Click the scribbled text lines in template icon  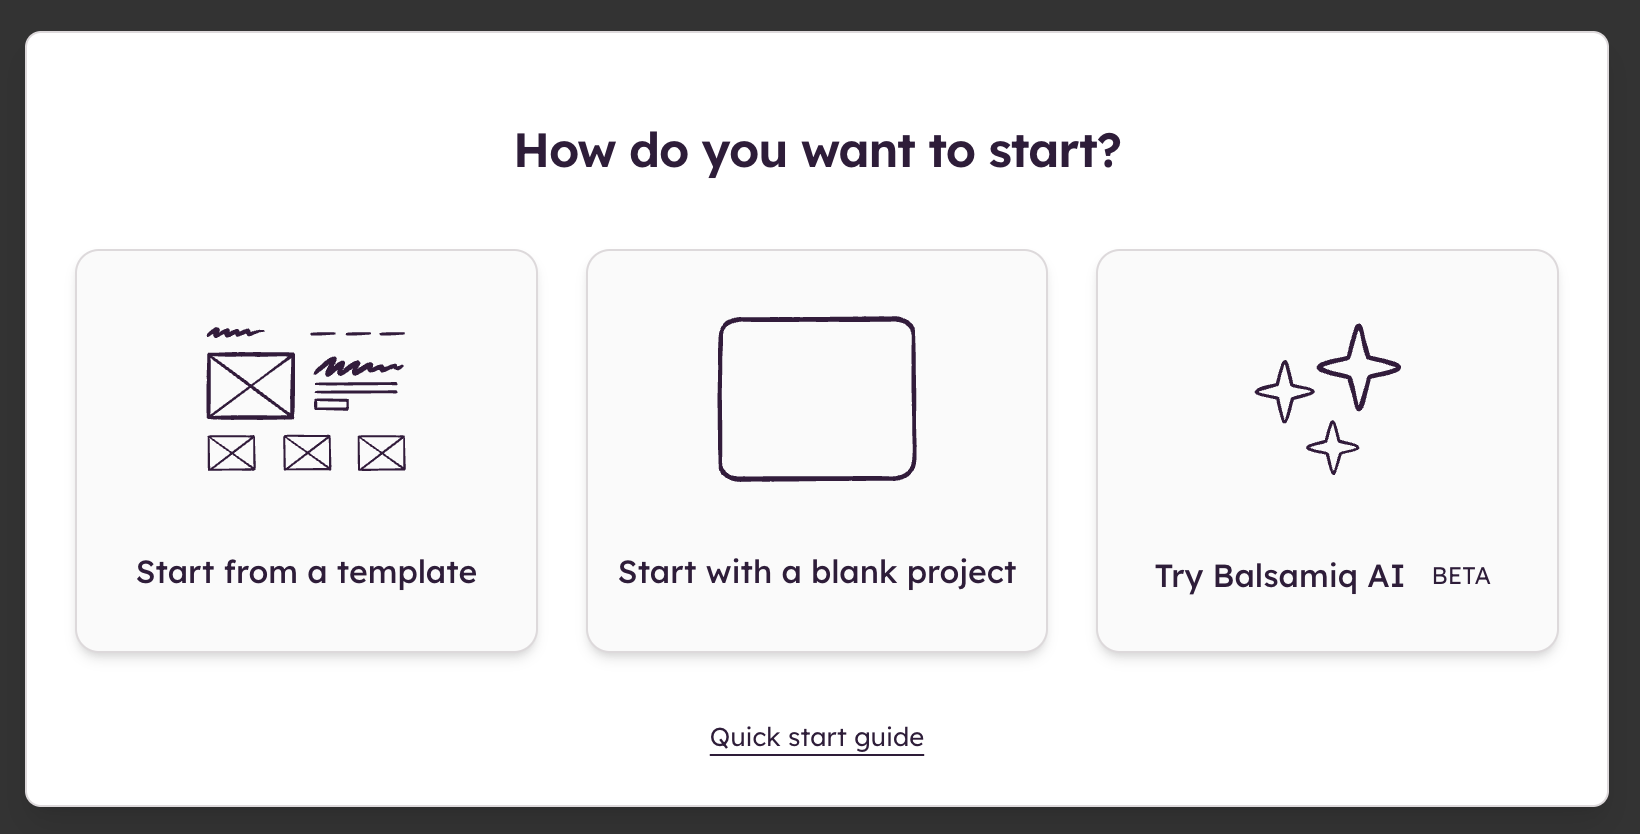pos(357,374)
